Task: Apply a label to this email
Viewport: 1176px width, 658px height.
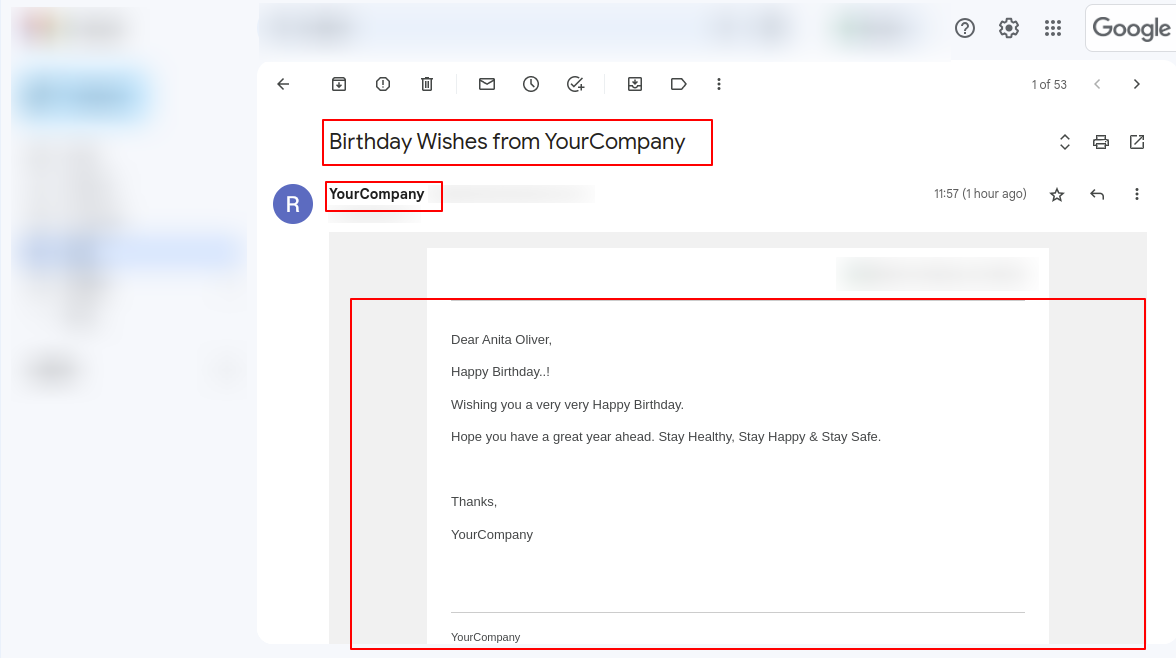Action: pyautogui.click(x=678, y=84)
